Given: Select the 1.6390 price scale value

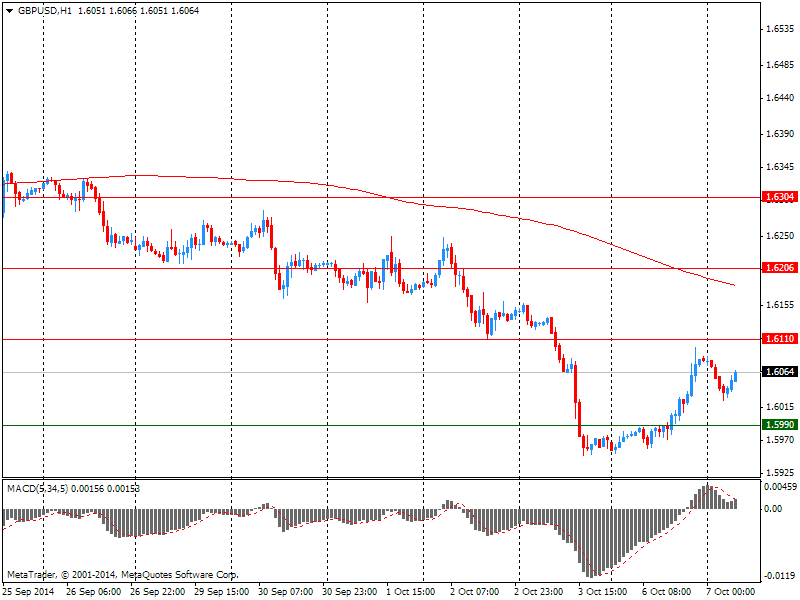Looking at the screenshot, I should [x=781, y=134].
